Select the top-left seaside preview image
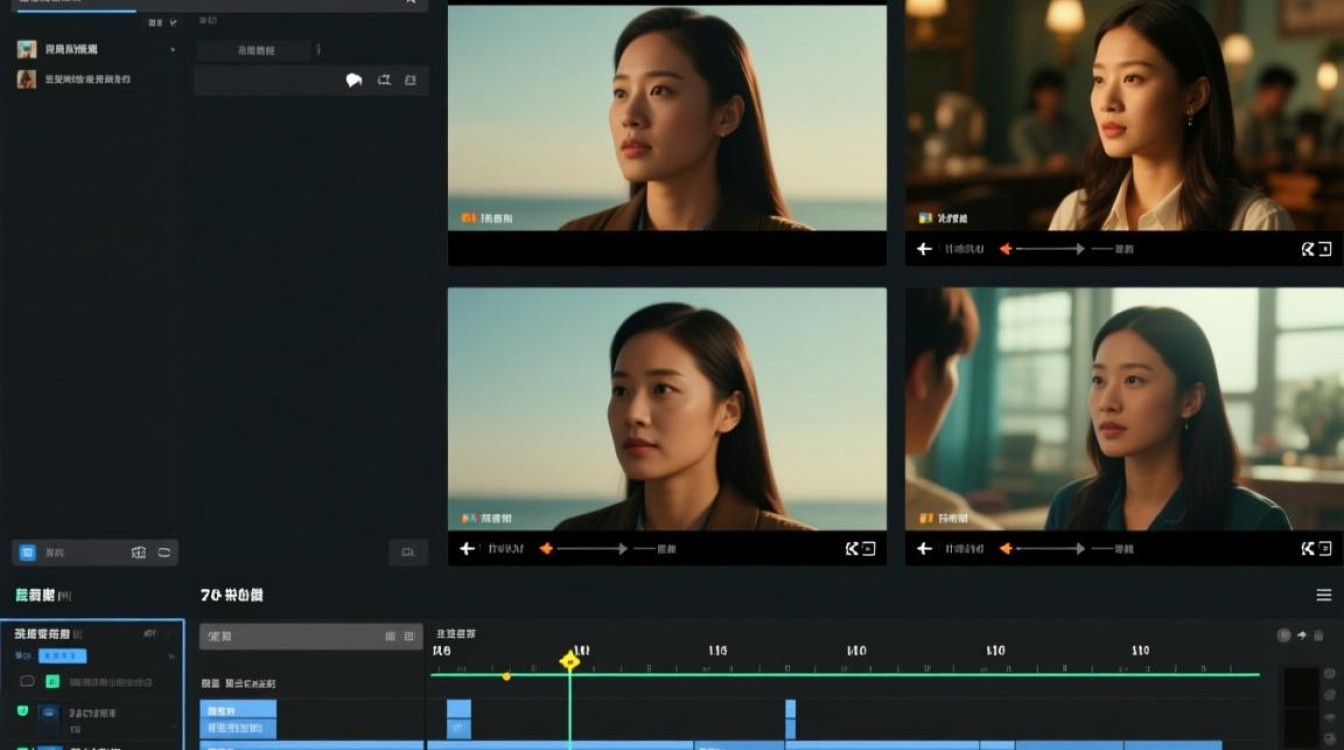Screen dimensions: 1344x750 (x=667, y=118)
